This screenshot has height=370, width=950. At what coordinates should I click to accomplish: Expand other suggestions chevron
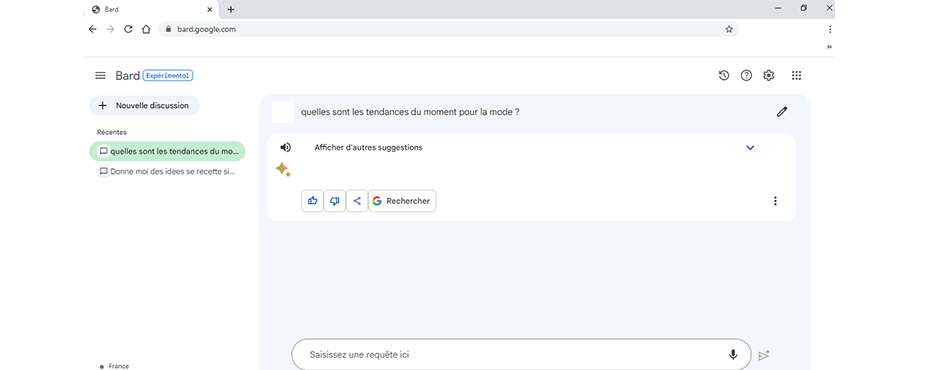pyautogui.click(x=750, y=148)
